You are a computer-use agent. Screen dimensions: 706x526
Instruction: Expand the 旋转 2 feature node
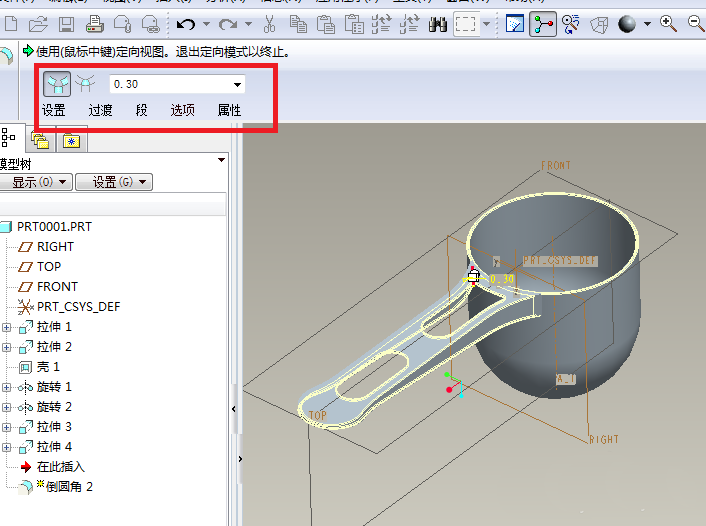(x=6, y=407)
